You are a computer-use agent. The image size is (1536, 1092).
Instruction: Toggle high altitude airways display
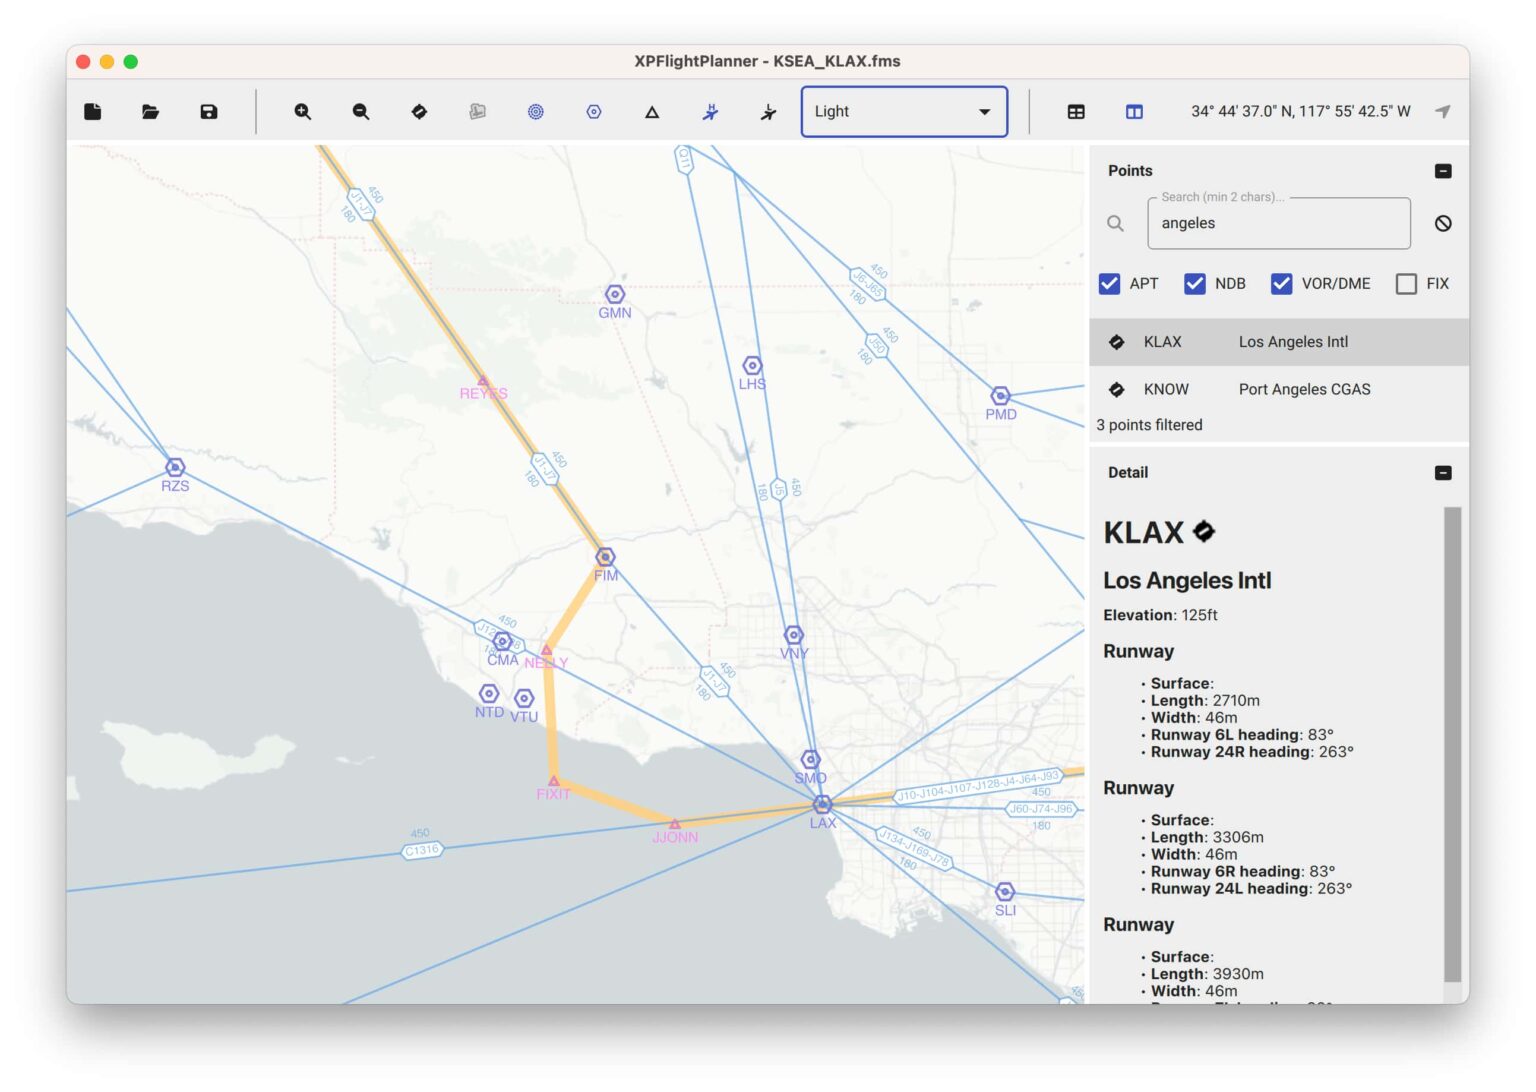coord(709,111)
